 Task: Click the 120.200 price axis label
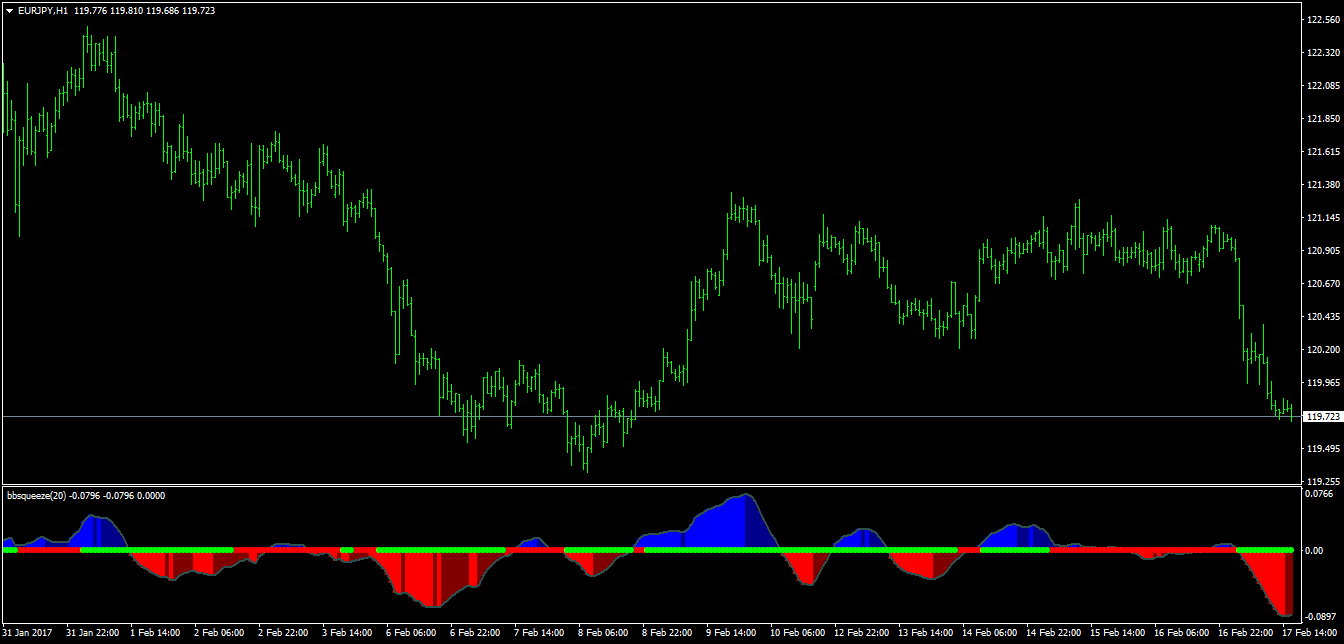coord(1322,350)
